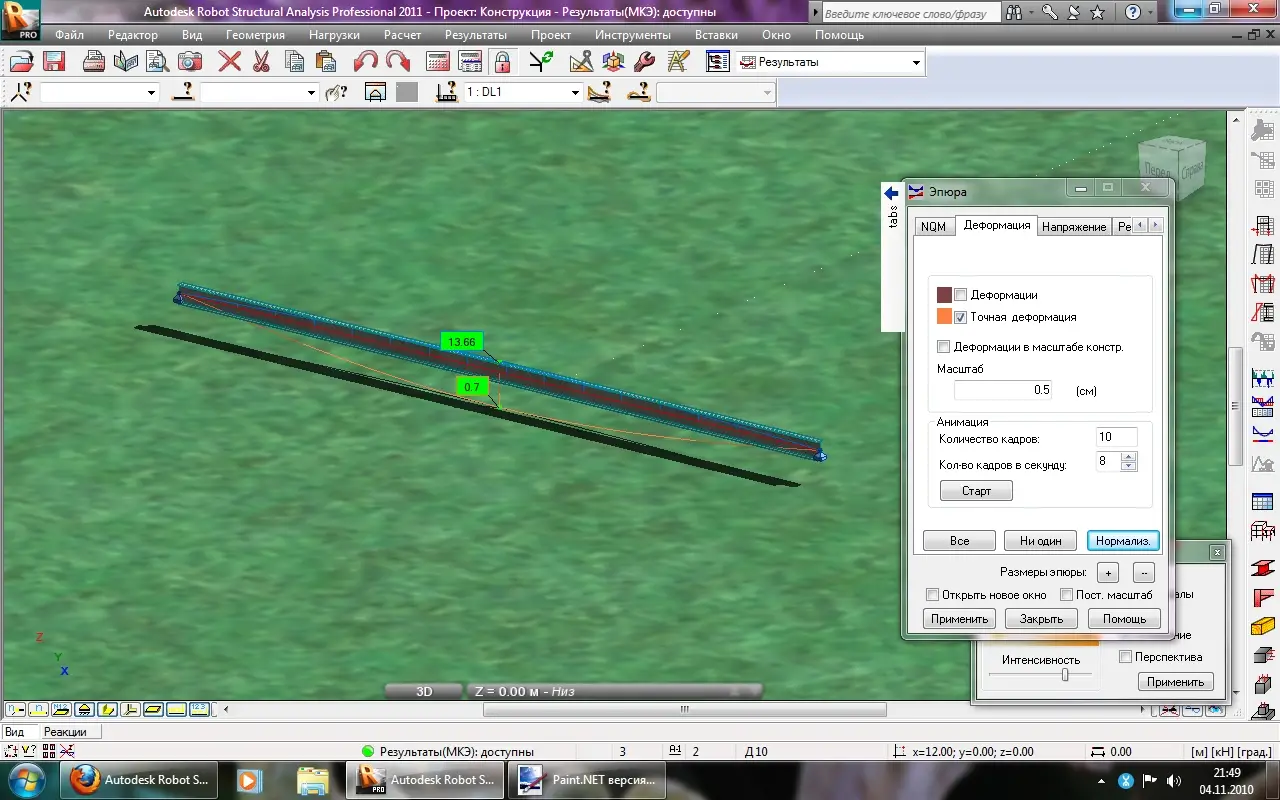Open the Результаты layout dropdown

click(x=916, y=62)
